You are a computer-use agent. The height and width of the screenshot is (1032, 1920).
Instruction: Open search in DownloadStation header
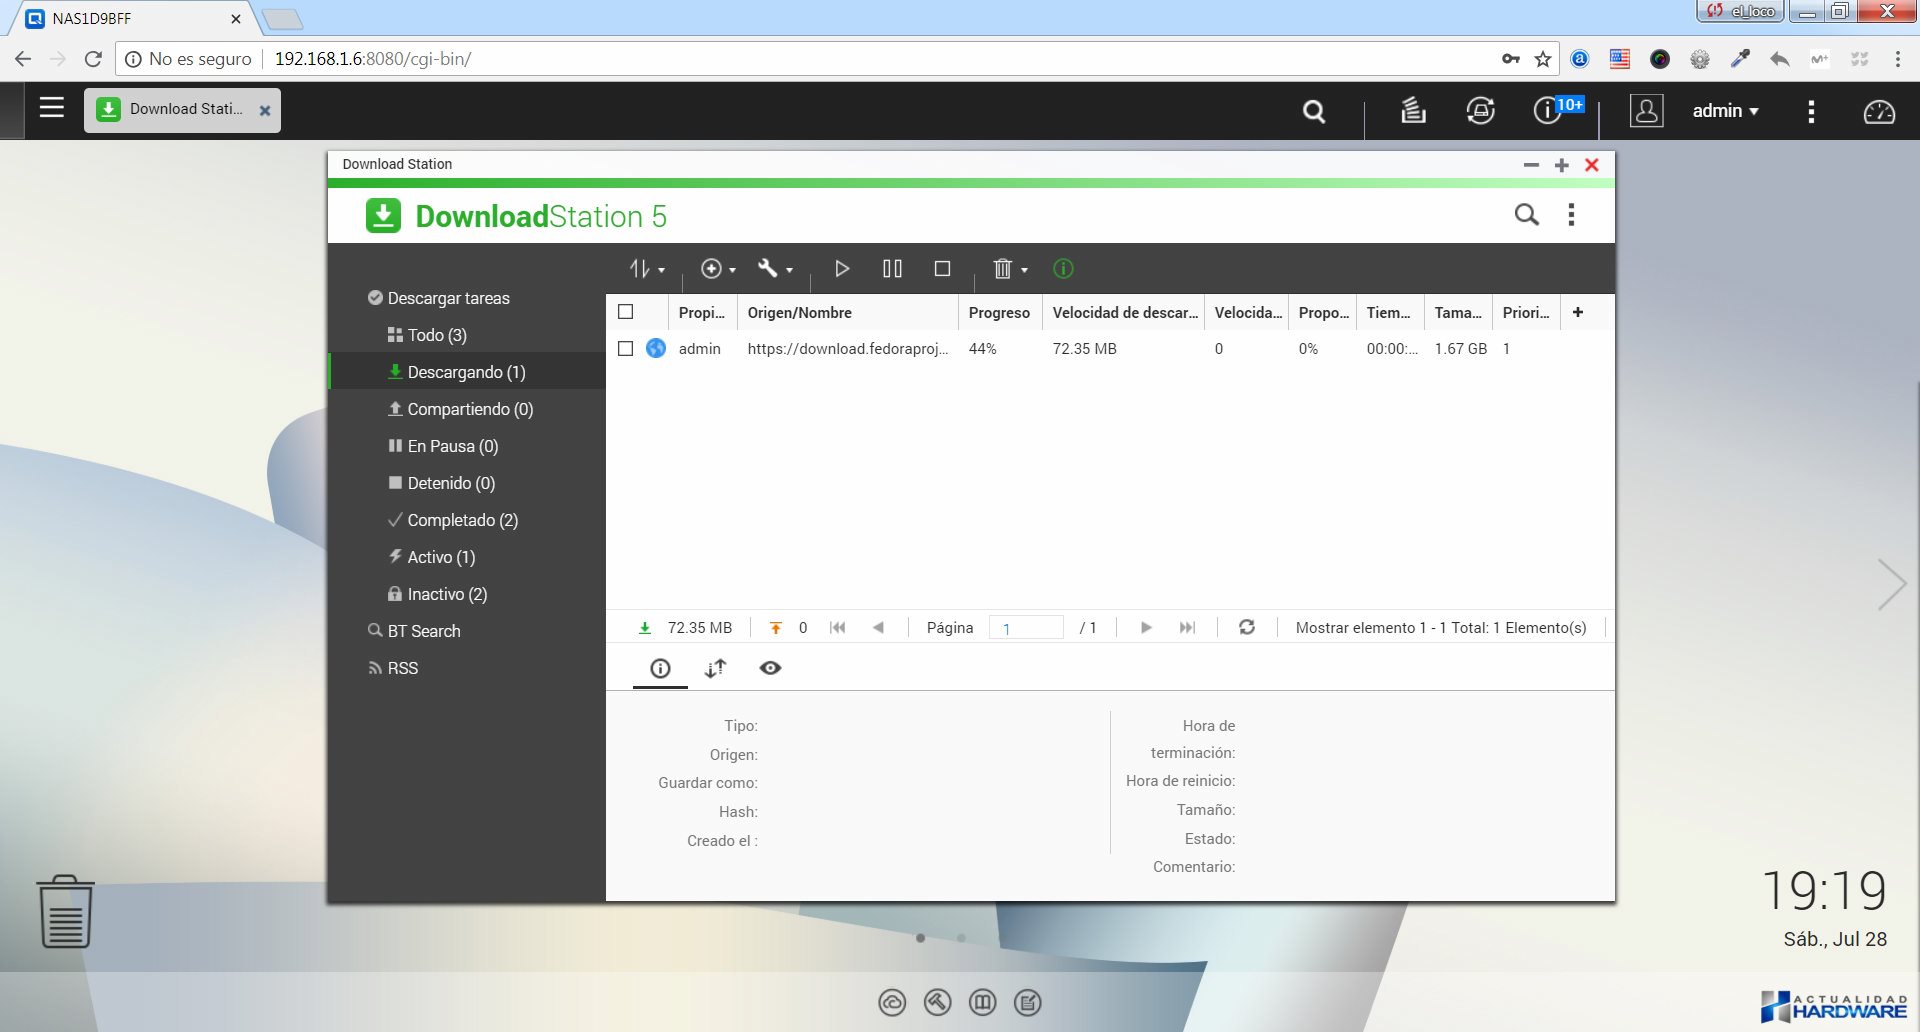click(x=1526, y=215)
